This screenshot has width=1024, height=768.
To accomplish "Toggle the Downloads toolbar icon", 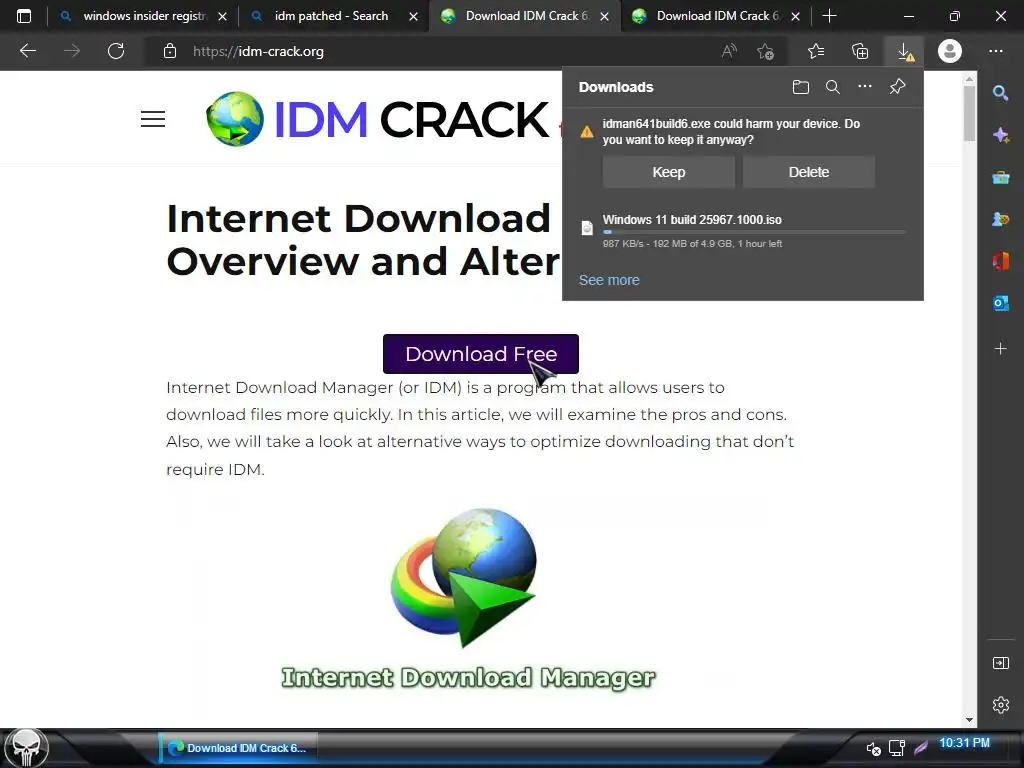I will (904, 51).
